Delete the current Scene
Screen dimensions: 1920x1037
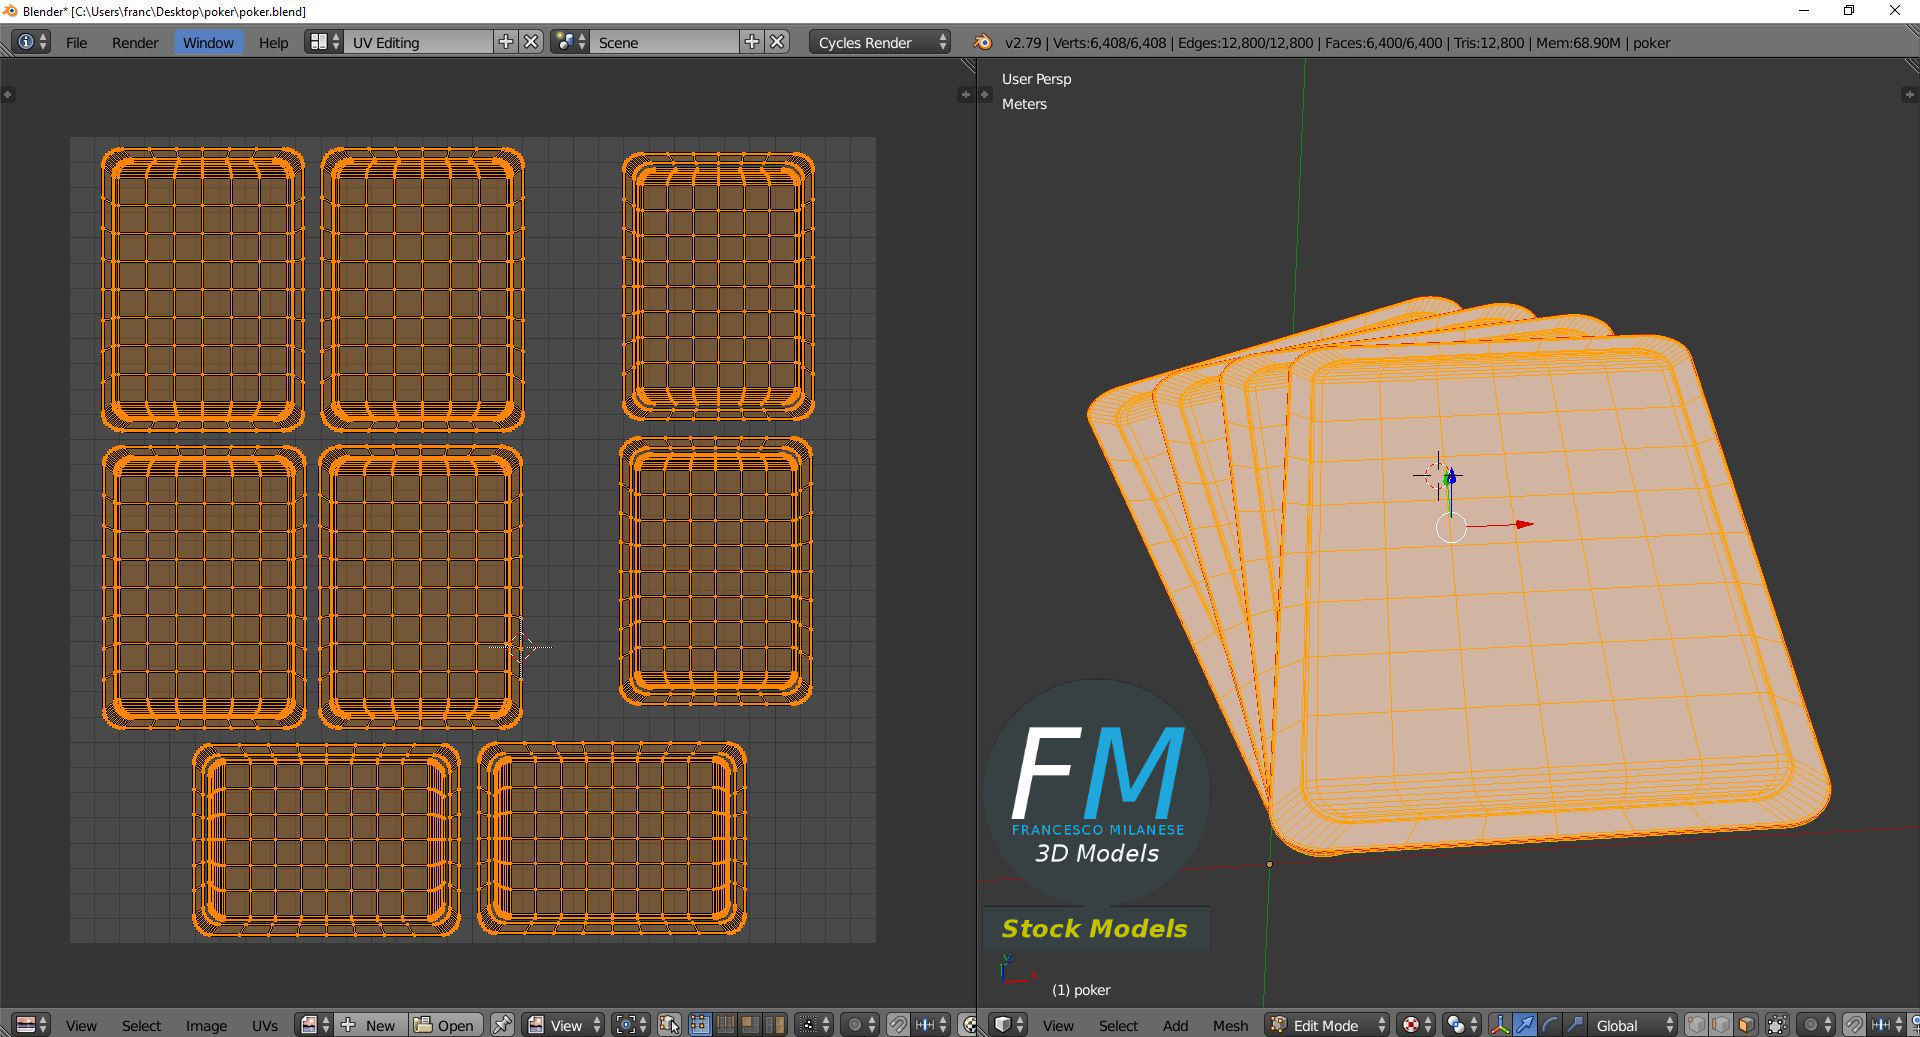pyautogui.click(x=777, y=42)
